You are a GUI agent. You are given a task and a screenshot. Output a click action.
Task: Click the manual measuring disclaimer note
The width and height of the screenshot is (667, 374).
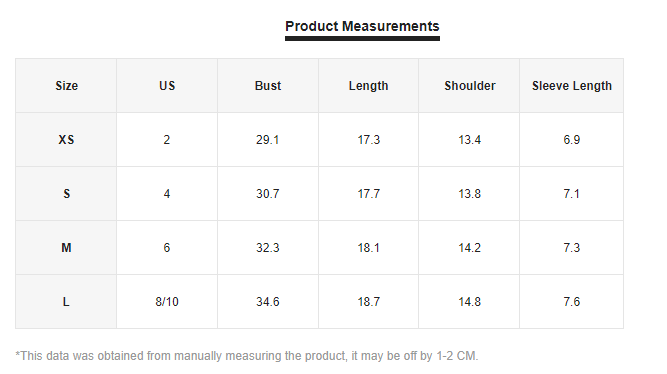point(247,356)
